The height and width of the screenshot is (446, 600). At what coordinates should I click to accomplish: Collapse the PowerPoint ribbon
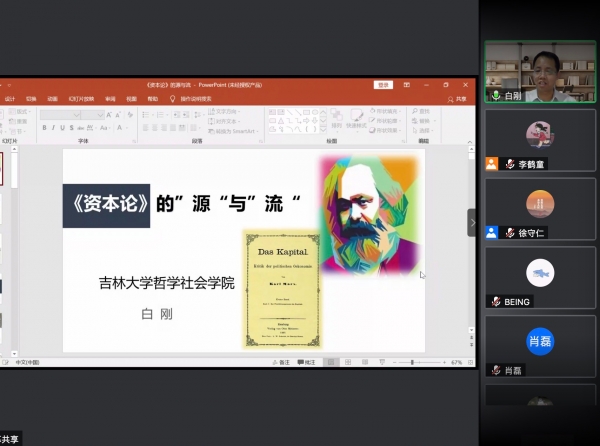470,142
